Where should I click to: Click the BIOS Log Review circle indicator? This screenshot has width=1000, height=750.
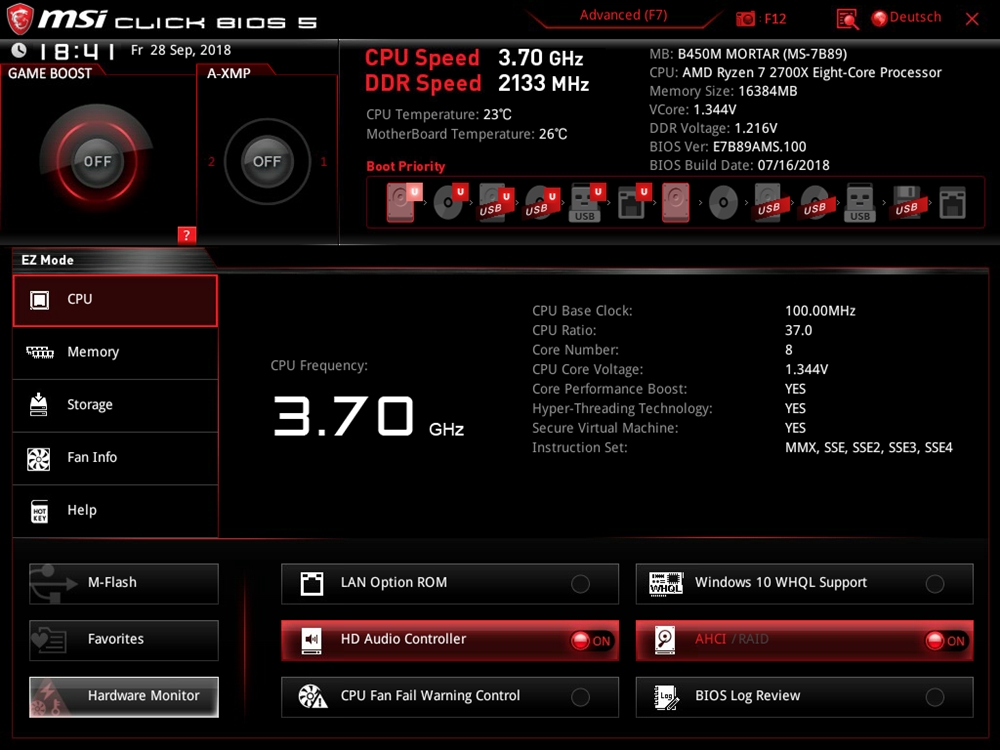pyautogui.click(x=935, y=697)
